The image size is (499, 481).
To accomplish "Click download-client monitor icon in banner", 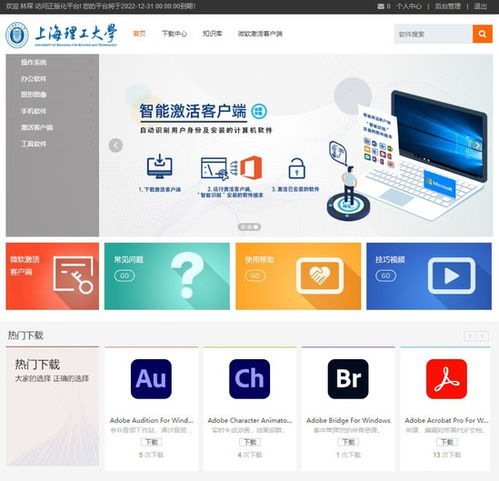I will click(x=160, y=166).
